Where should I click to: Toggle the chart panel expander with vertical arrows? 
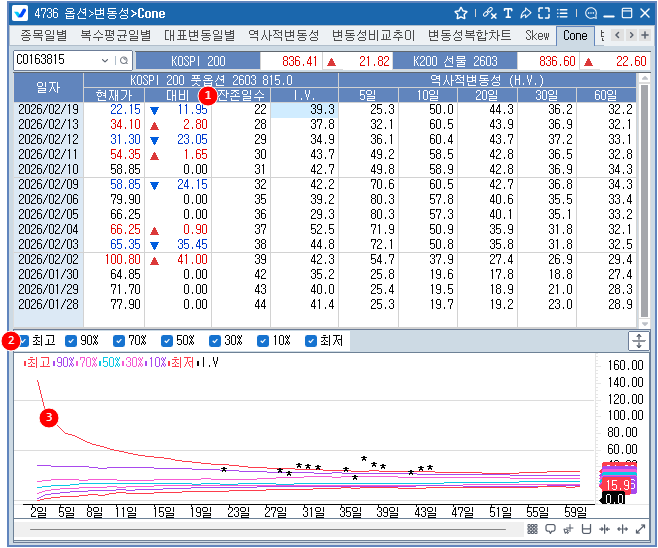pos(639,341)
